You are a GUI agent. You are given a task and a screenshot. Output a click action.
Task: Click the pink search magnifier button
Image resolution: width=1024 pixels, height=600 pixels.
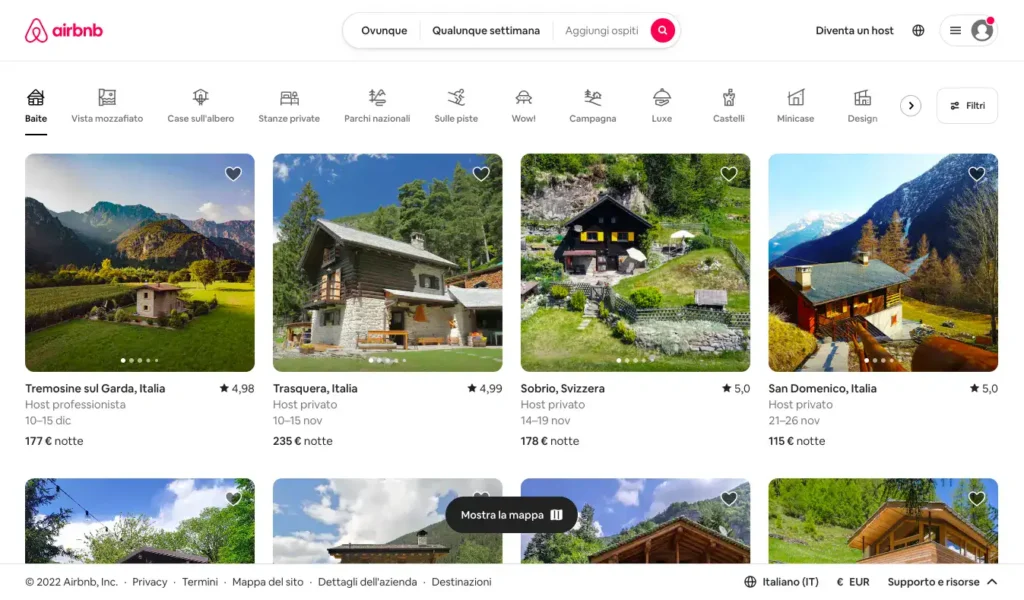(x=662, y=30)
